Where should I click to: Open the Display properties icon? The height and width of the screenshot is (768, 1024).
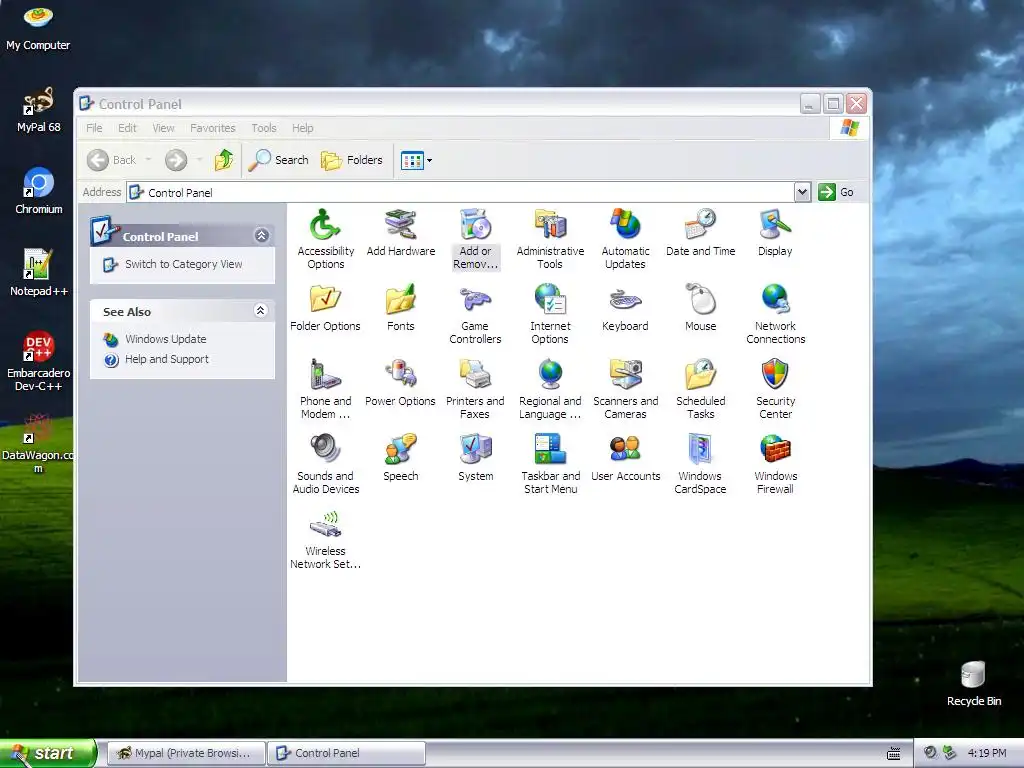(x=775, y=233)
